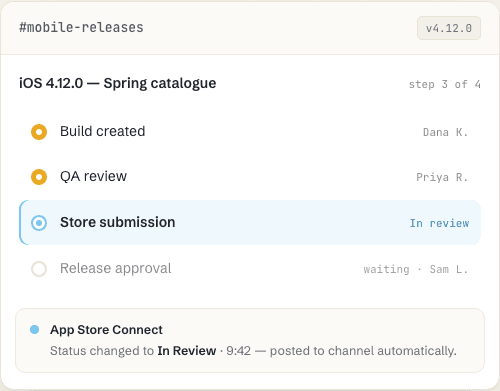Image resolution: width=500 pixels, height=391 pixels.
Task: Open the v4.12.0 version badge
Action: (x=449, y=28)
